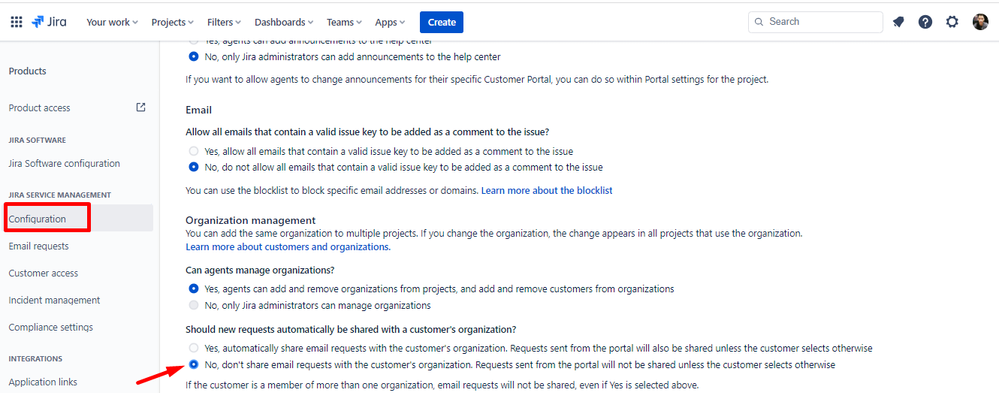The height and width of the screenshot is (393, 999).
Task: Expand the Your work menu
Action: click(x=112, y=22)
